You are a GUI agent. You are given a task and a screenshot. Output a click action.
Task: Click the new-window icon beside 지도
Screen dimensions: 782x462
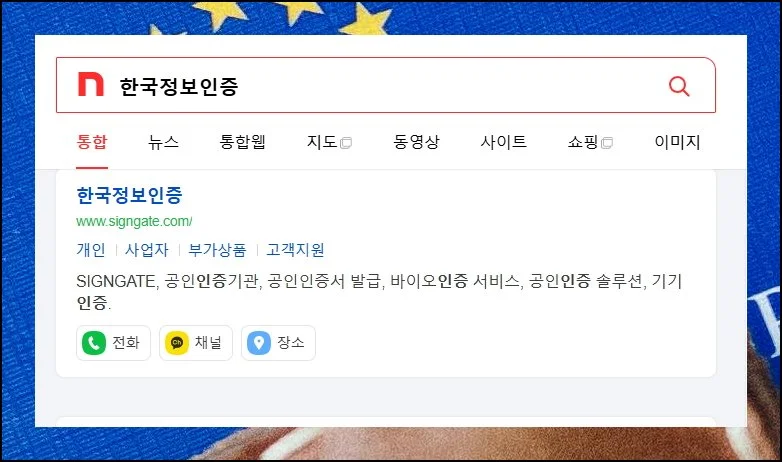pyautogui.click(x=346, y=143)
